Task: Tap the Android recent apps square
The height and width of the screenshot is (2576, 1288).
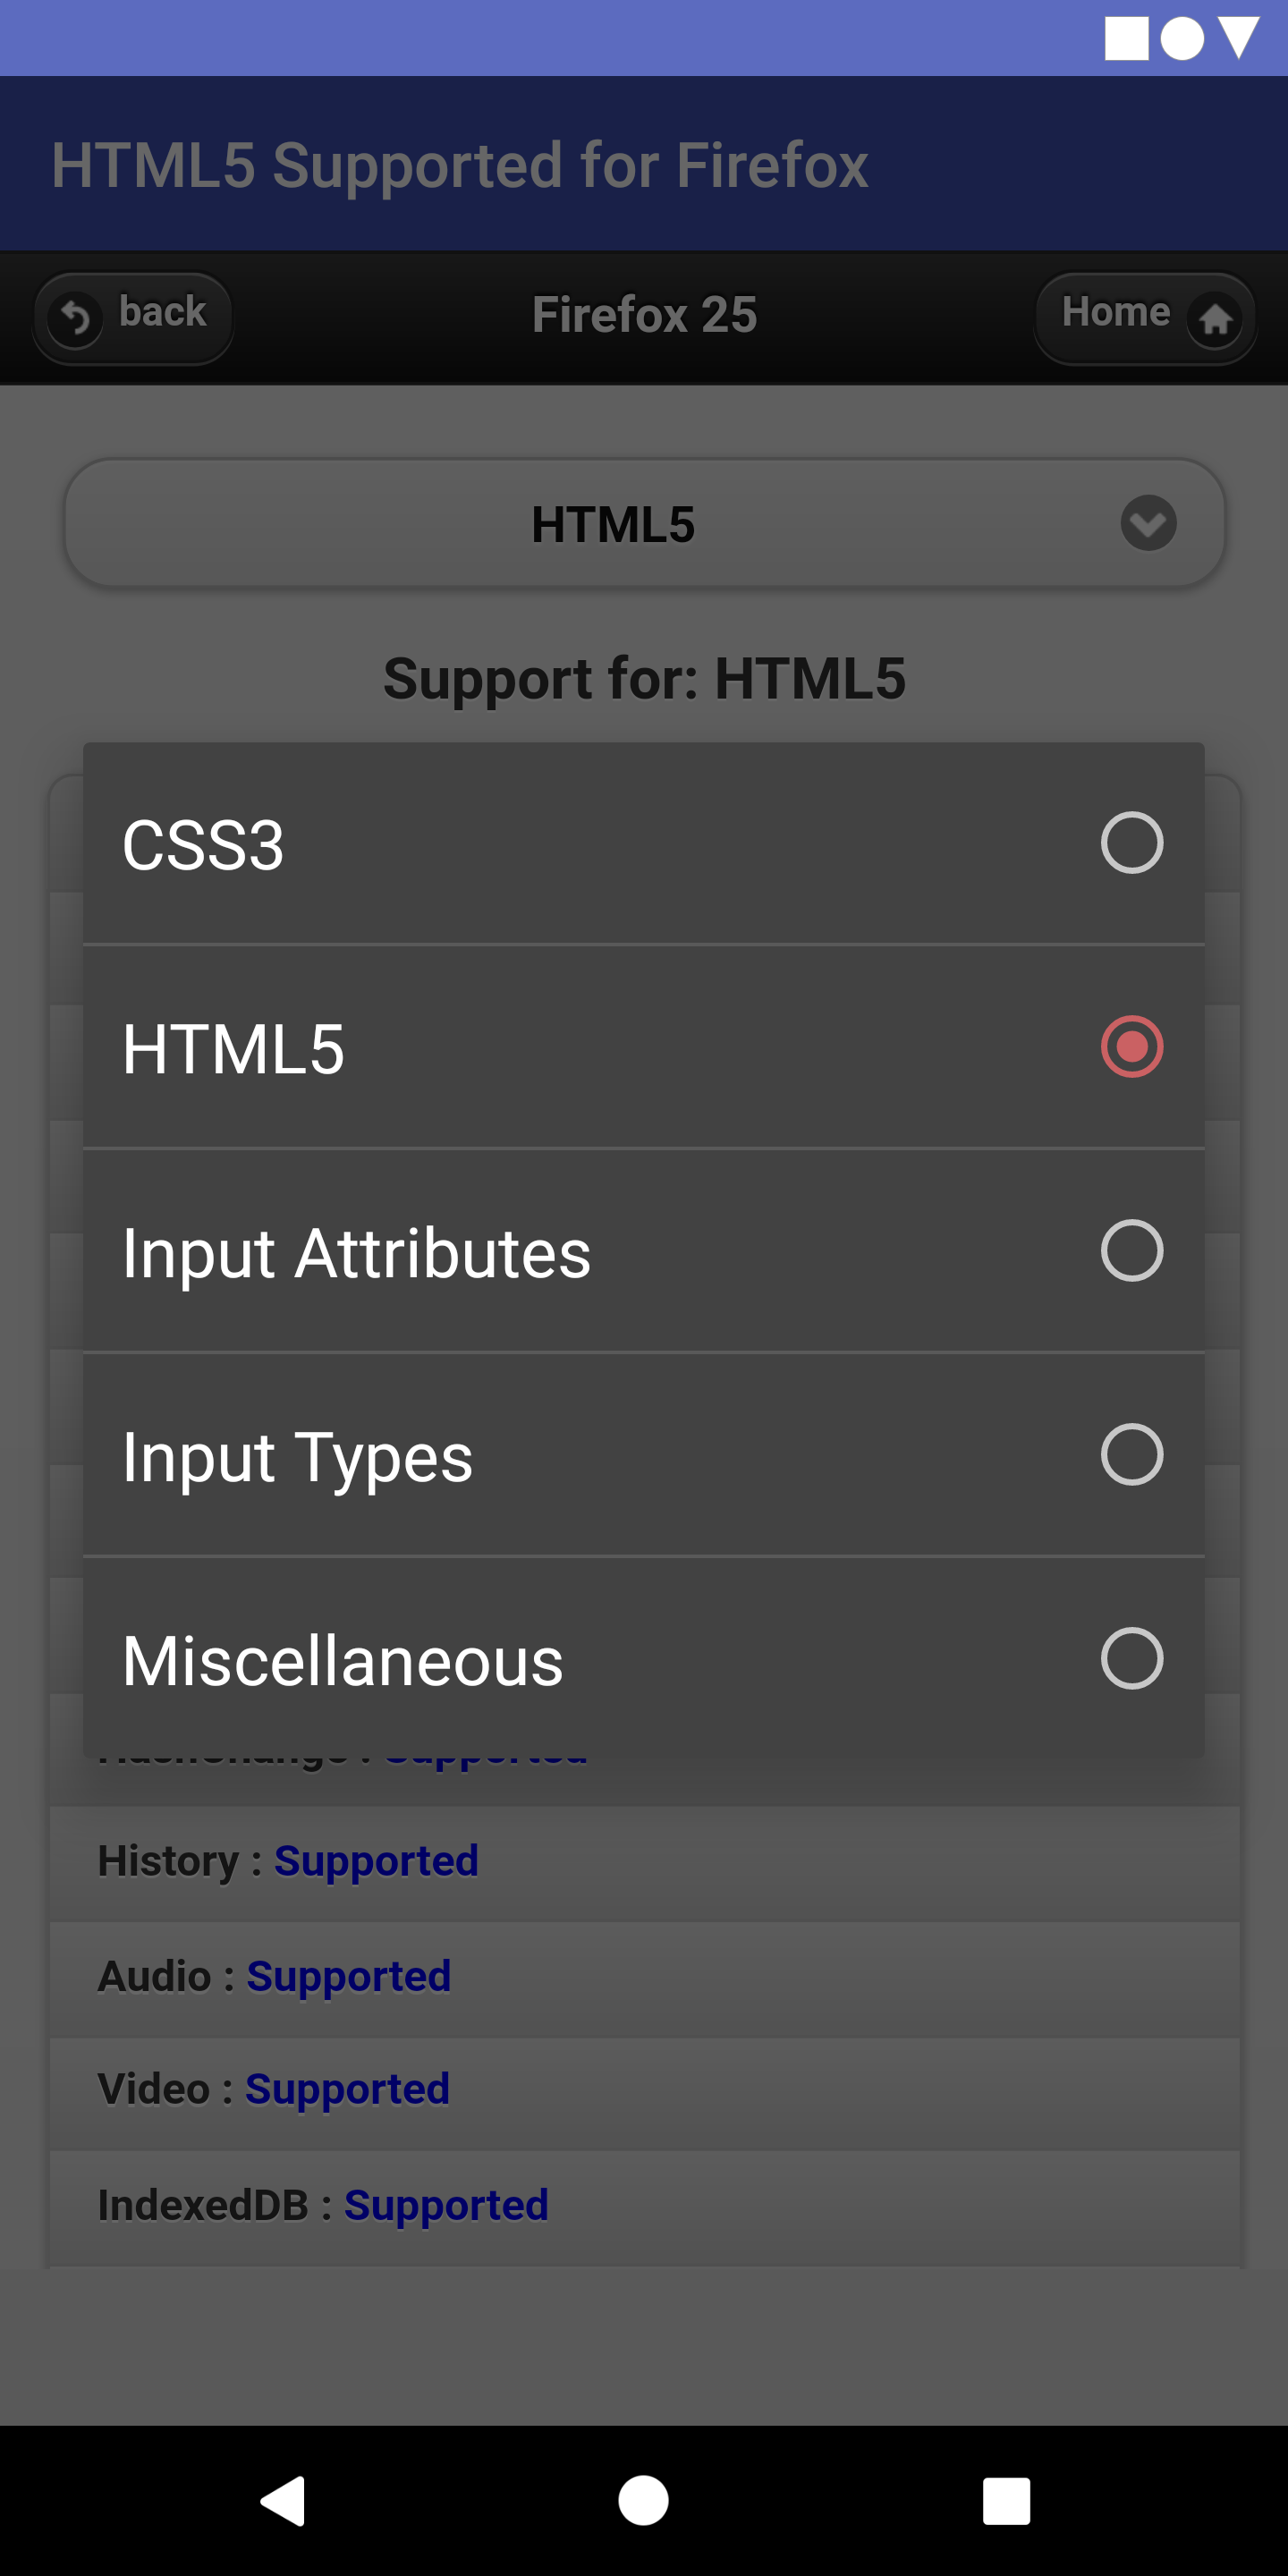Action: (x=1006, y=2501)
